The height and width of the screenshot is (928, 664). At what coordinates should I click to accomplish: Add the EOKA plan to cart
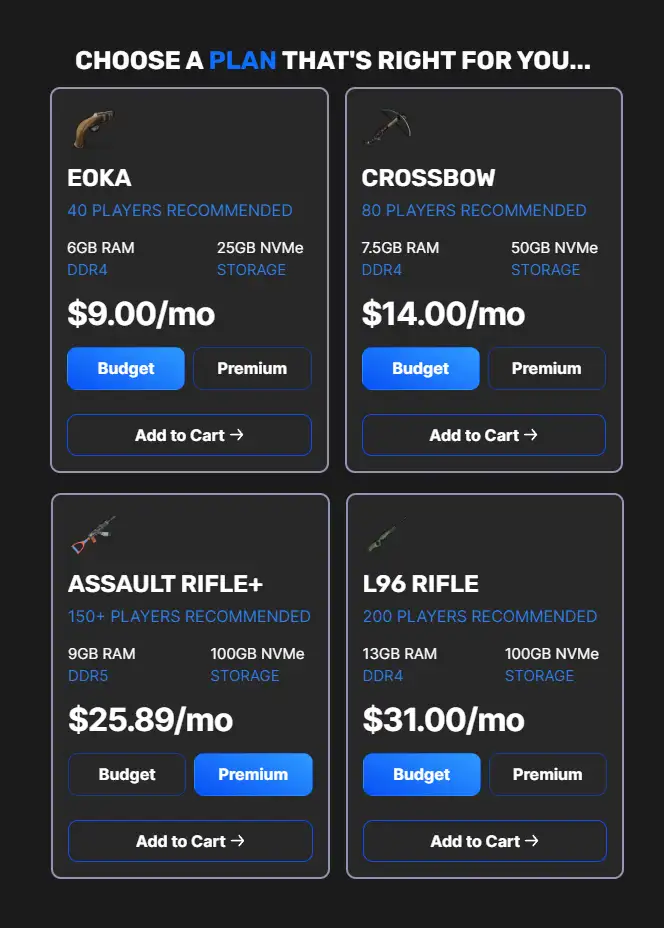tap(188, 435)
